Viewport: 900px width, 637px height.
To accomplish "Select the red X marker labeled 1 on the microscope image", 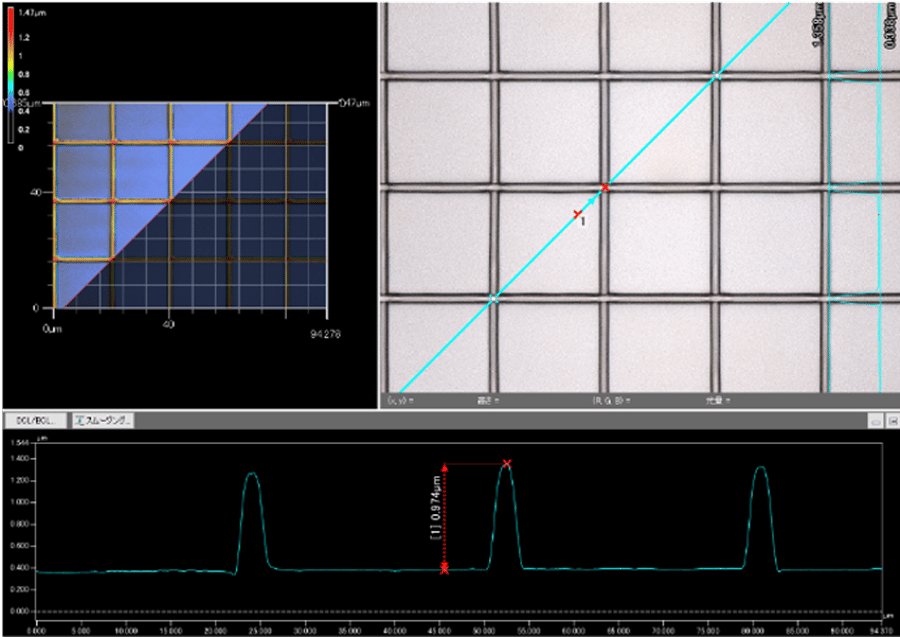I will coord(577,215).
